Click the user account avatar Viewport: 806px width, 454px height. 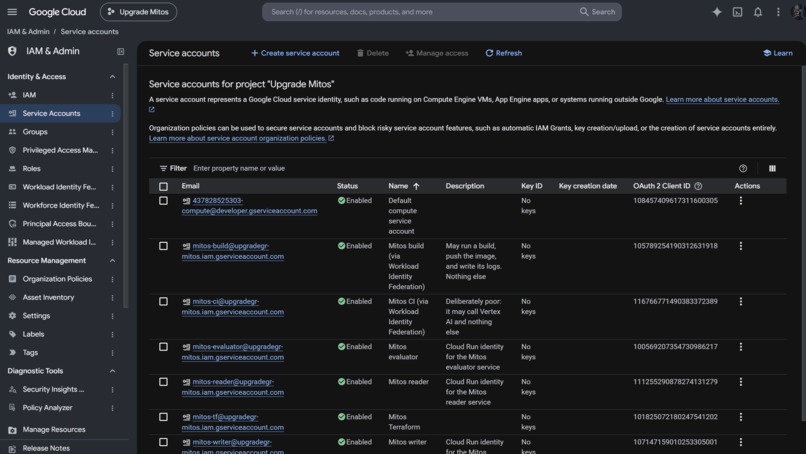[798, 12]
